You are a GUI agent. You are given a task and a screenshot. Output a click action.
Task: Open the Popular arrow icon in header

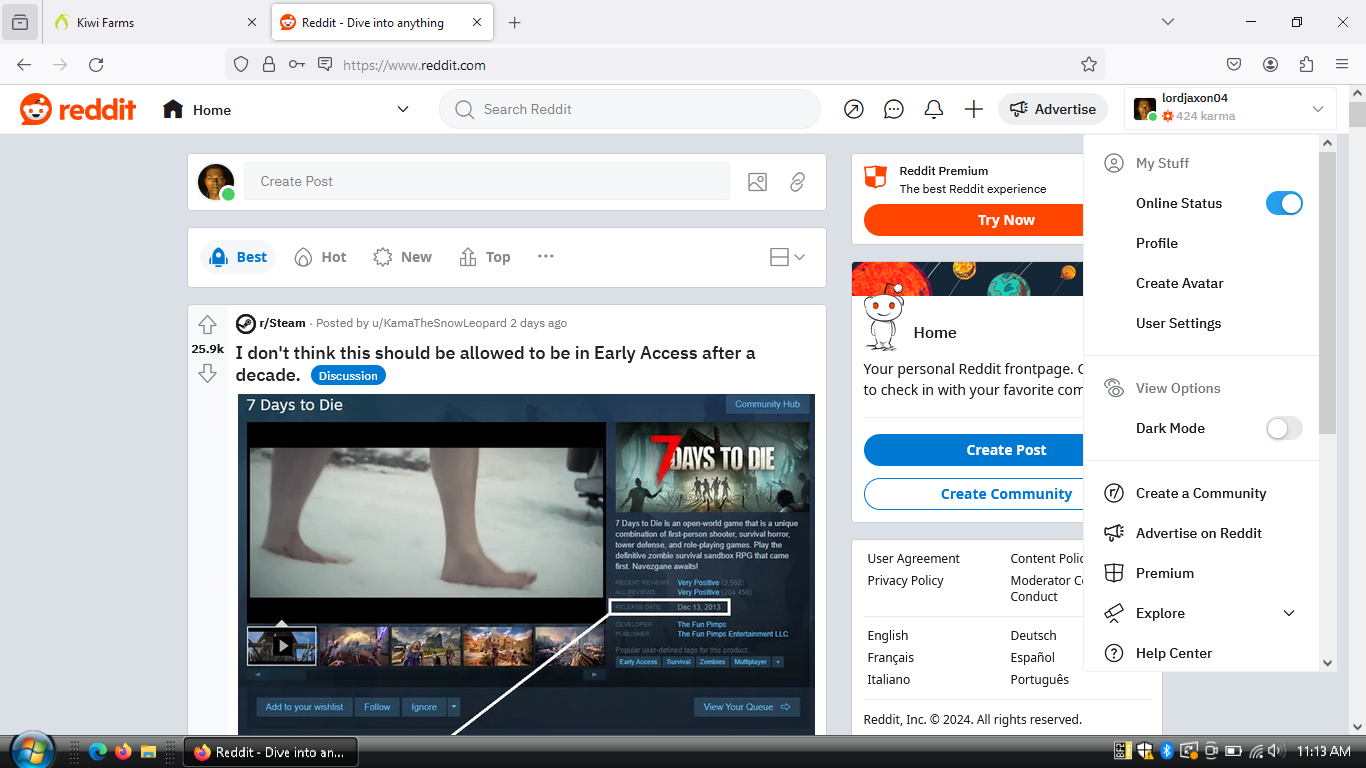pyautogui.click(x=854, y=109)
